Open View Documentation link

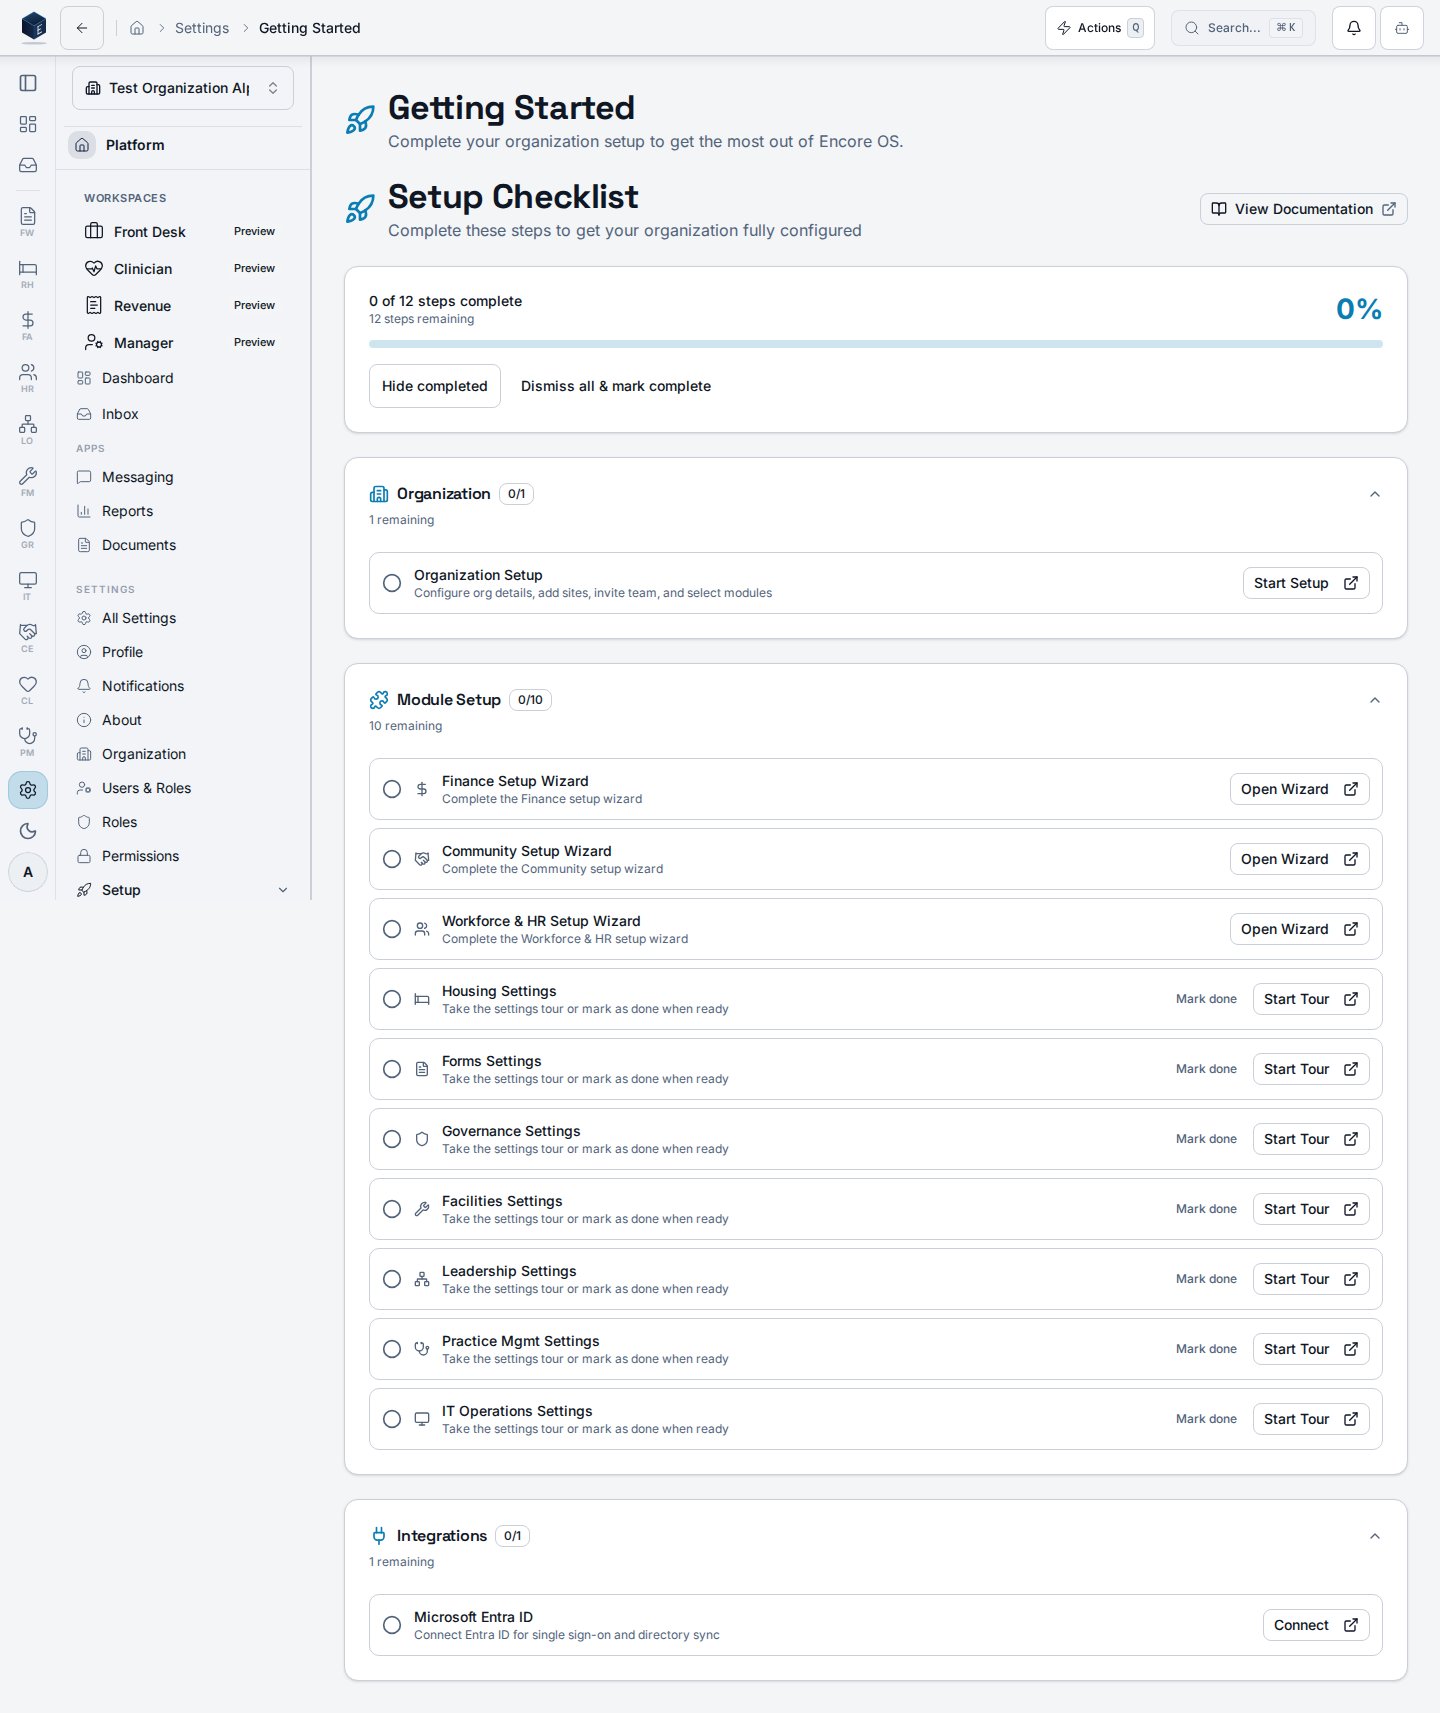1304,209
